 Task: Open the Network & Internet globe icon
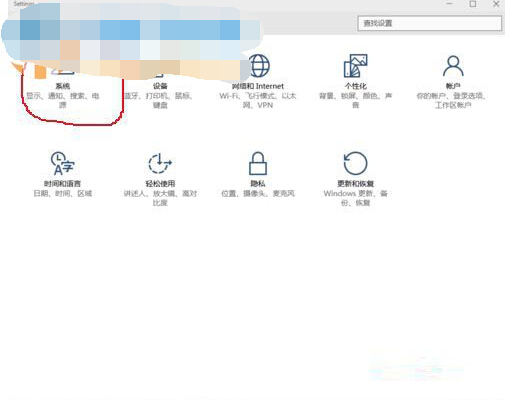(x=260, y=66)
